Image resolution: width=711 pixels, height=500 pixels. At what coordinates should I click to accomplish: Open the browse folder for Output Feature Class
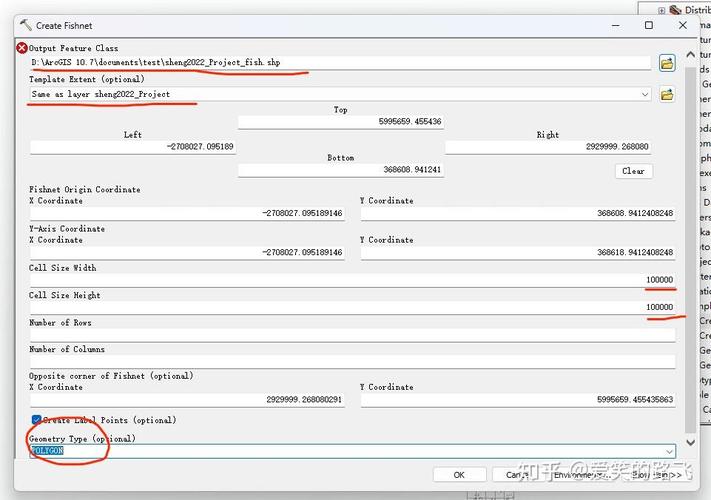coord(667,63)
